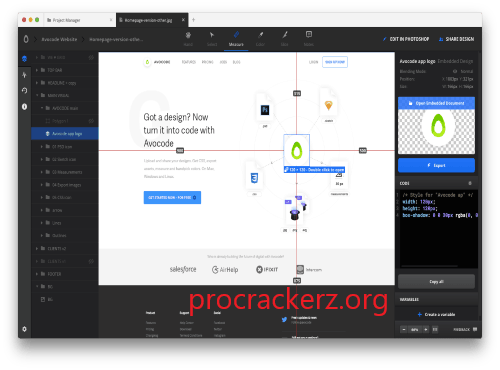Screen dimensions: 500x370
Task: Zoom in with the plus button
Action: [426, 329]
